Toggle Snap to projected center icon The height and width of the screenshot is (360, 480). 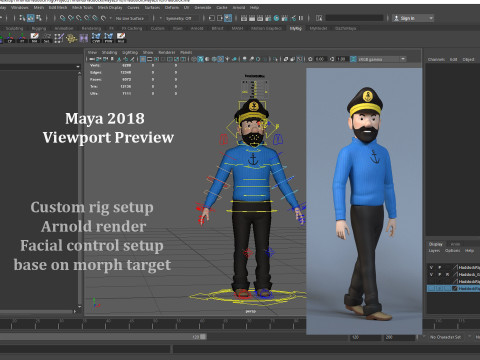point(87,18)
